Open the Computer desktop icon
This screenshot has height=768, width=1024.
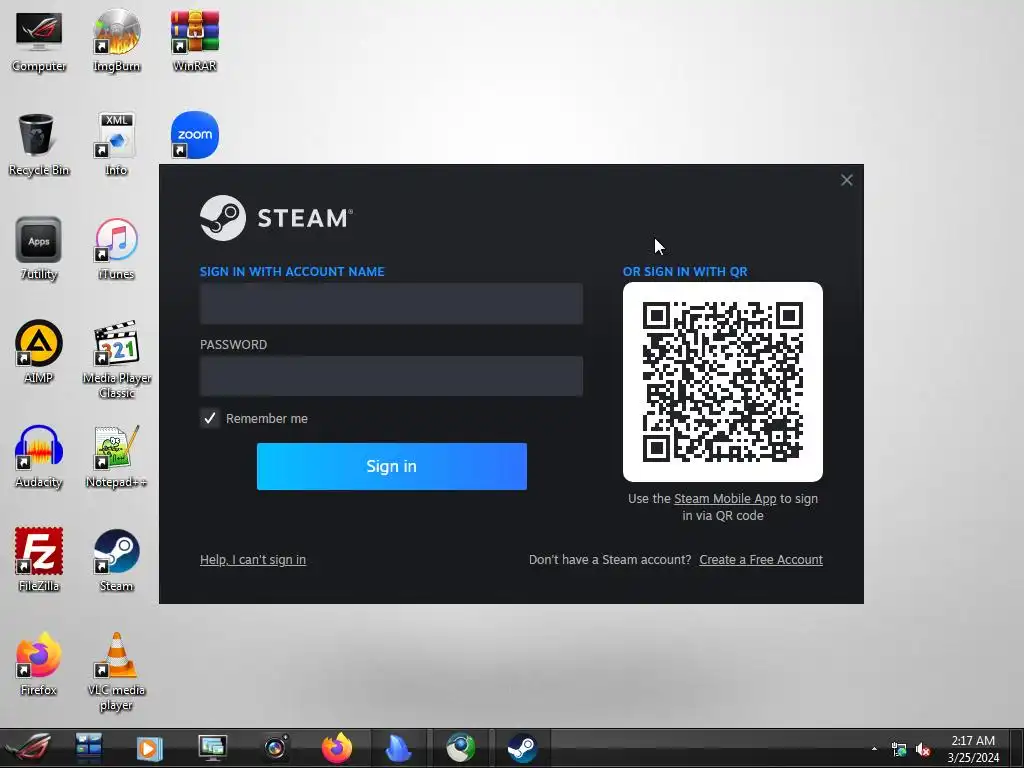point(39,40)
